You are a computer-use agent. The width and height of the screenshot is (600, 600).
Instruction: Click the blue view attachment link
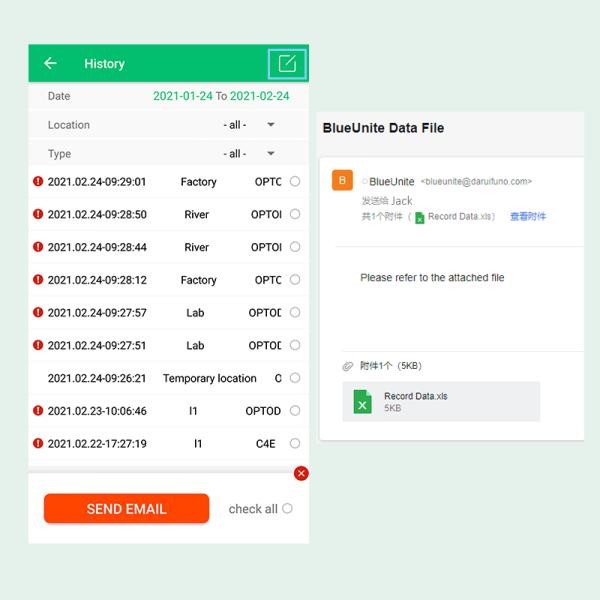coord(528,217)
